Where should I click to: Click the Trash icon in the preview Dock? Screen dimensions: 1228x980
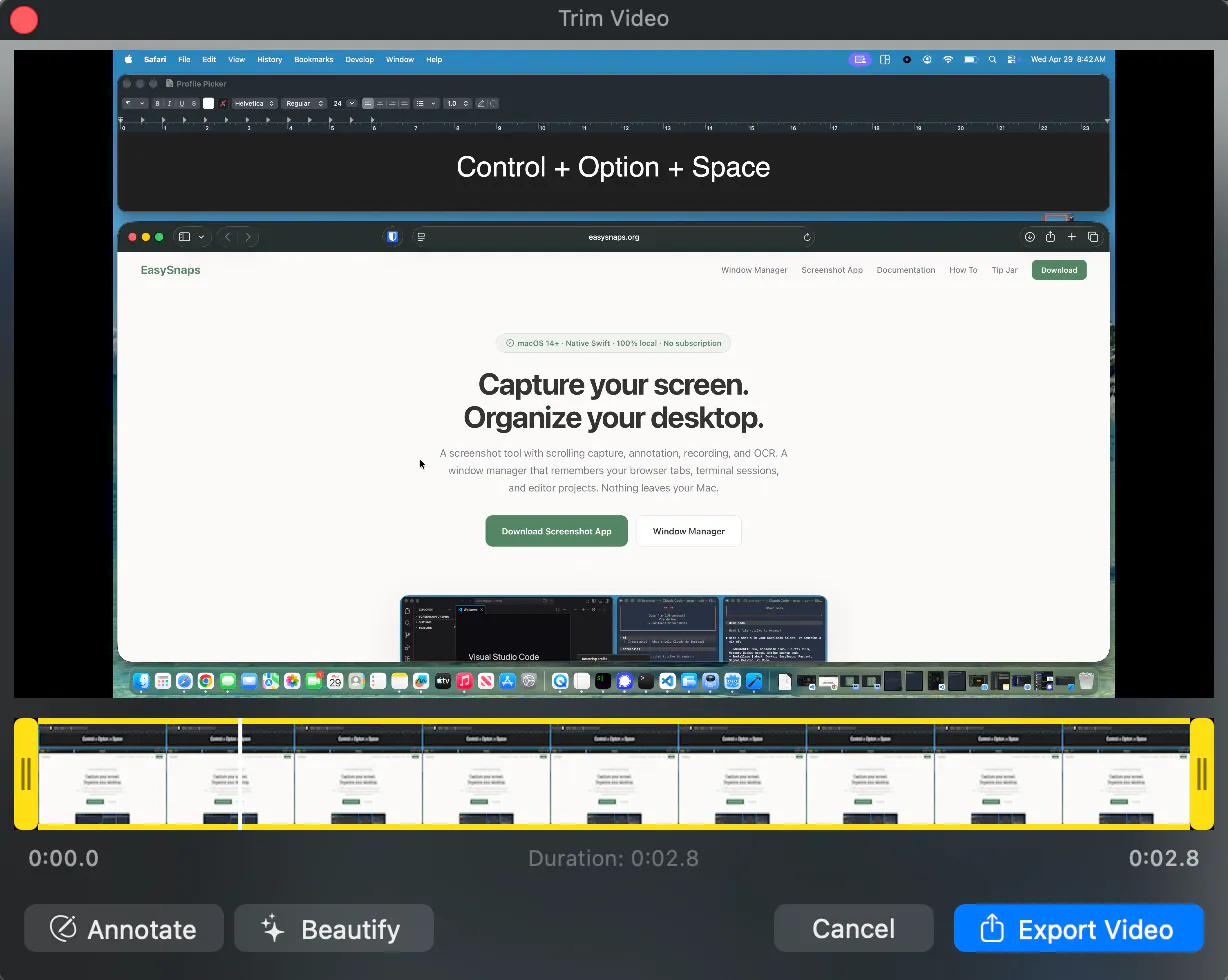point(1087,681)
